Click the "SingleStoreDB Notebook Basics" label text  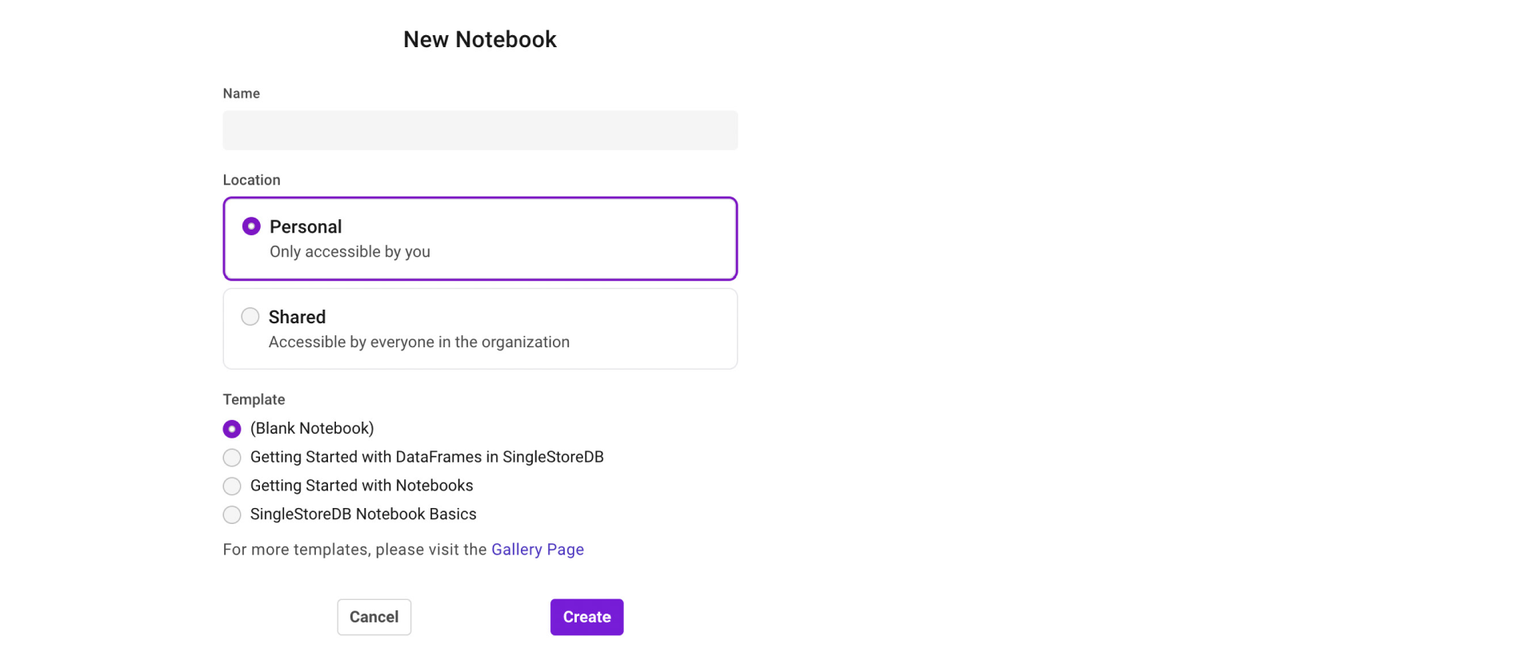363,514
